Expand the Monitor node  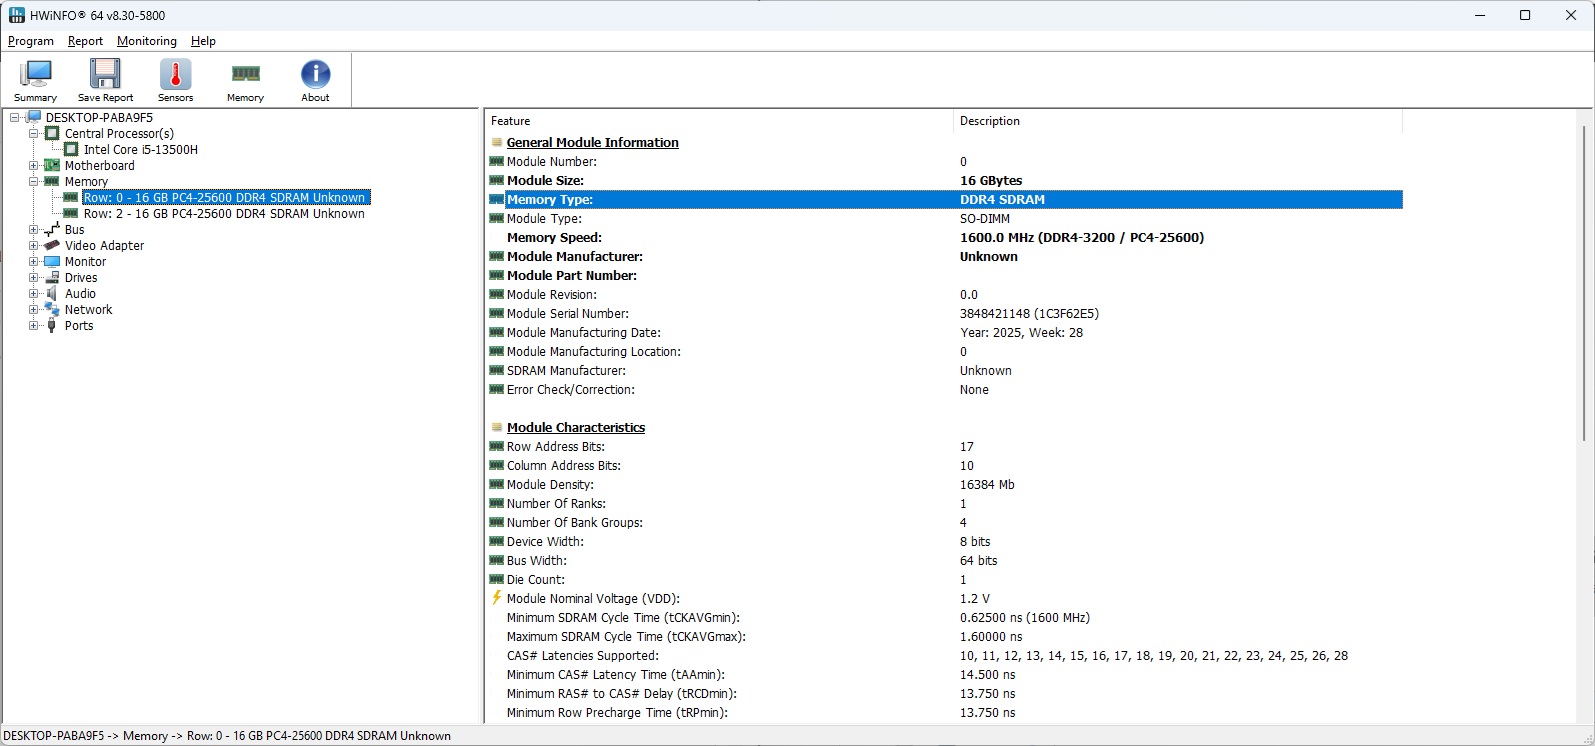[34, 262]
